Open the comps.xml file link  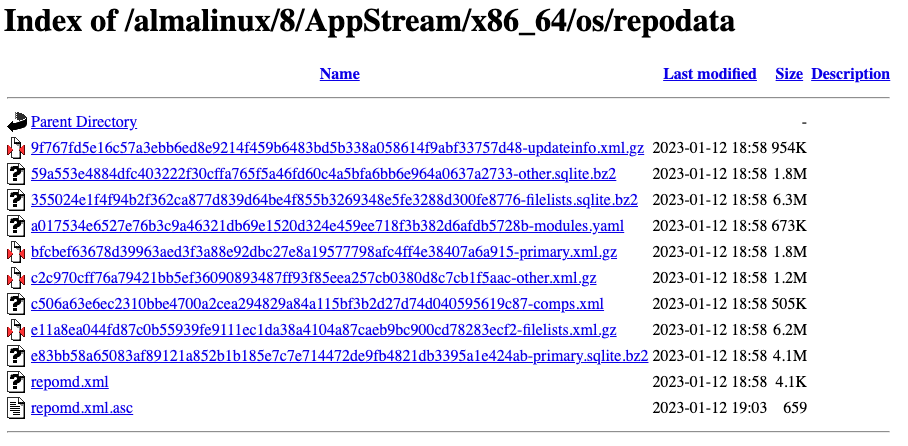tap(317, 304)
